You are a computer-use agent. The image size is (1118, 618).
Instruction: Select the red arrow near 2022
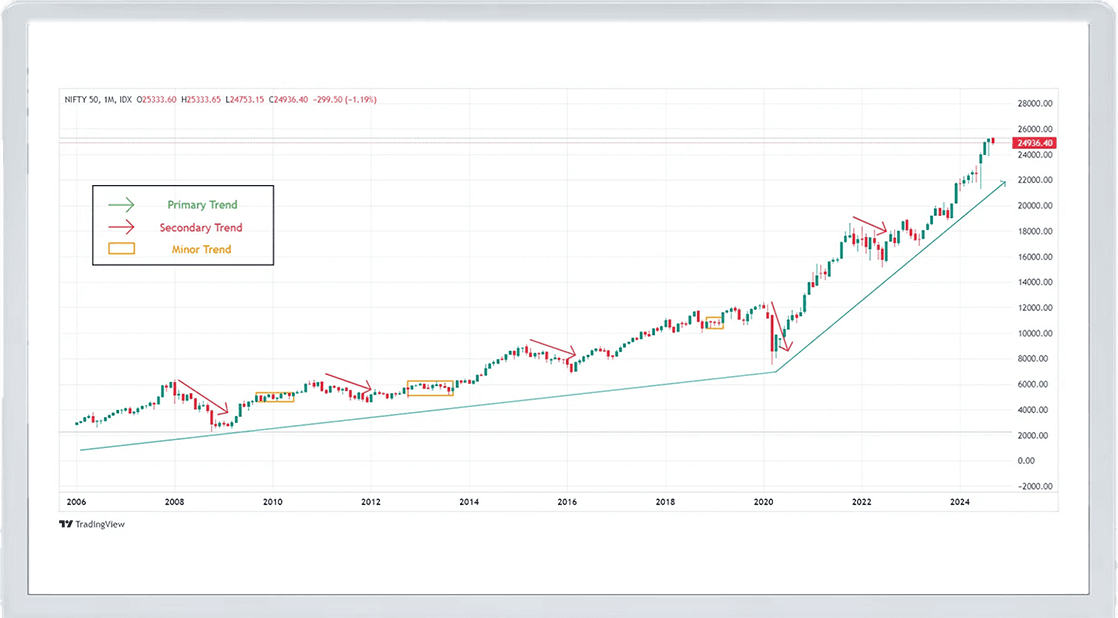tap(870, 226)
